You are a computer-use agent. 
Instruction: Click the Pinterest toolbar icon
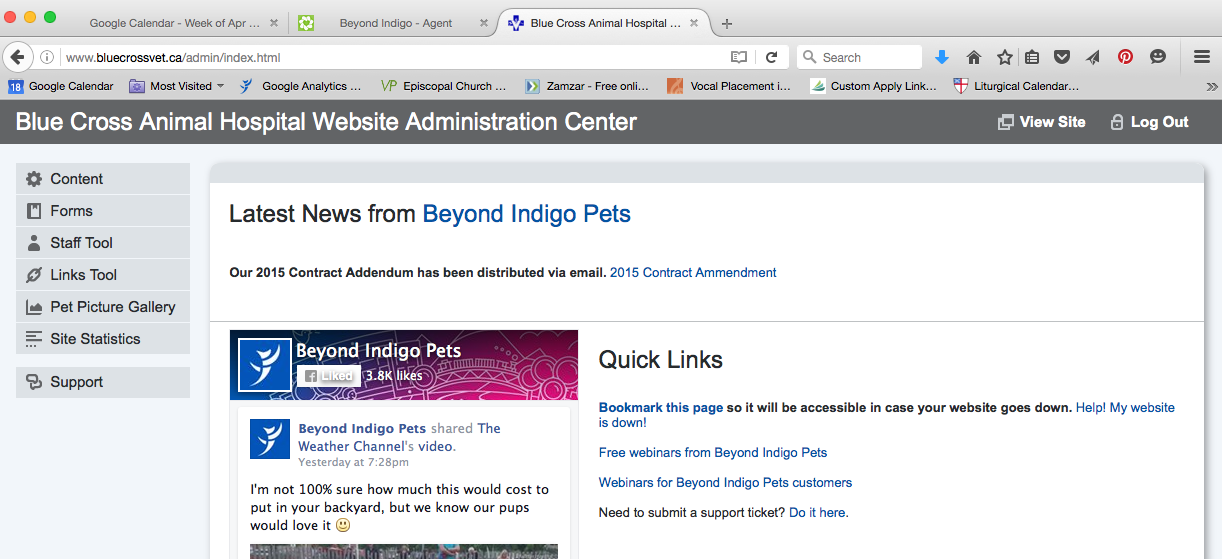coord(1125,58)
